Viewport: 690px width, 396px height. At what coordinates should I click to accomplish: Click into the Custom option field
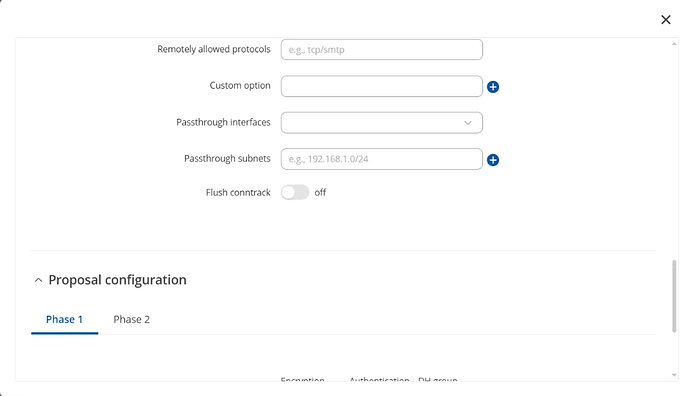click(x=382, y=86)
